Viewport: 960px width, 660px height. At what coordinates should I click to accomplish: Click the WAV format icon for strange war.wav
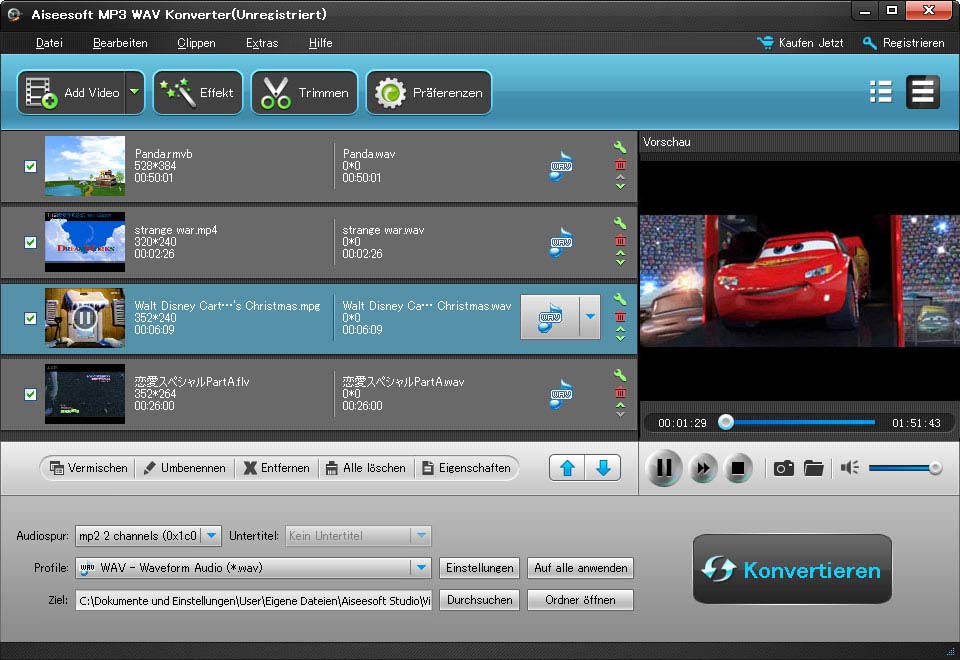tap(560, 242)
